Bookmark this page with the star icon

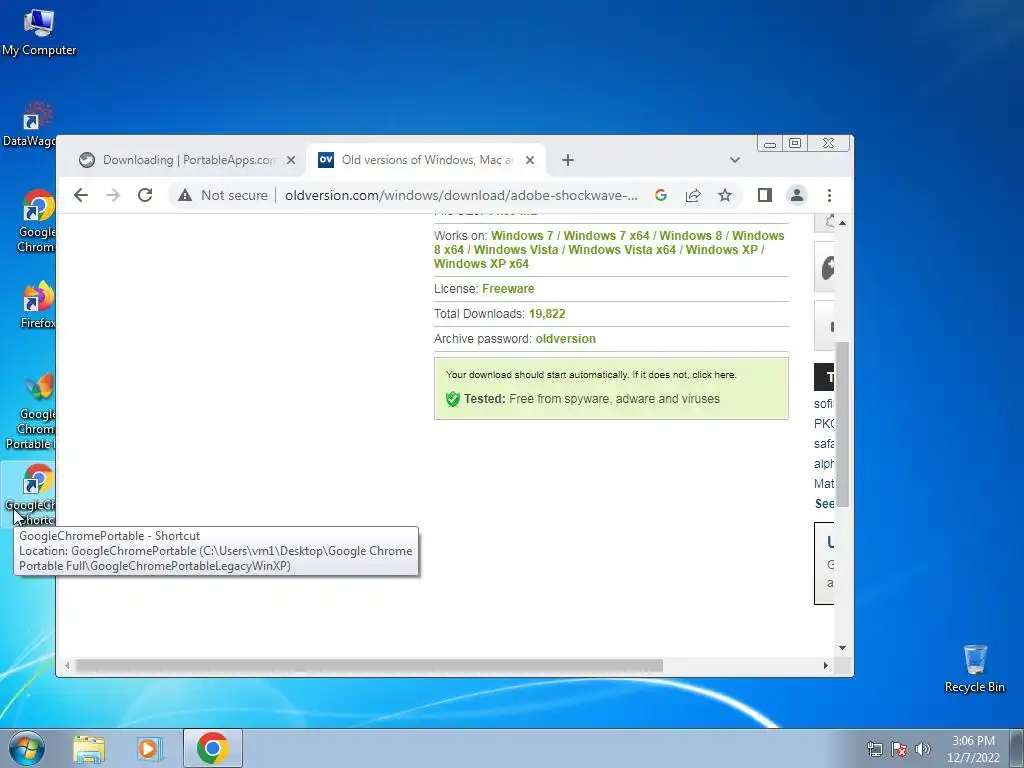pos(725,195)
